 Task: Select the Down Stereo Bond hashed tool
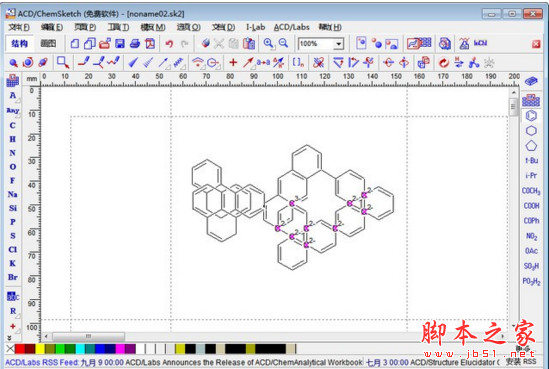pos(148,62)
